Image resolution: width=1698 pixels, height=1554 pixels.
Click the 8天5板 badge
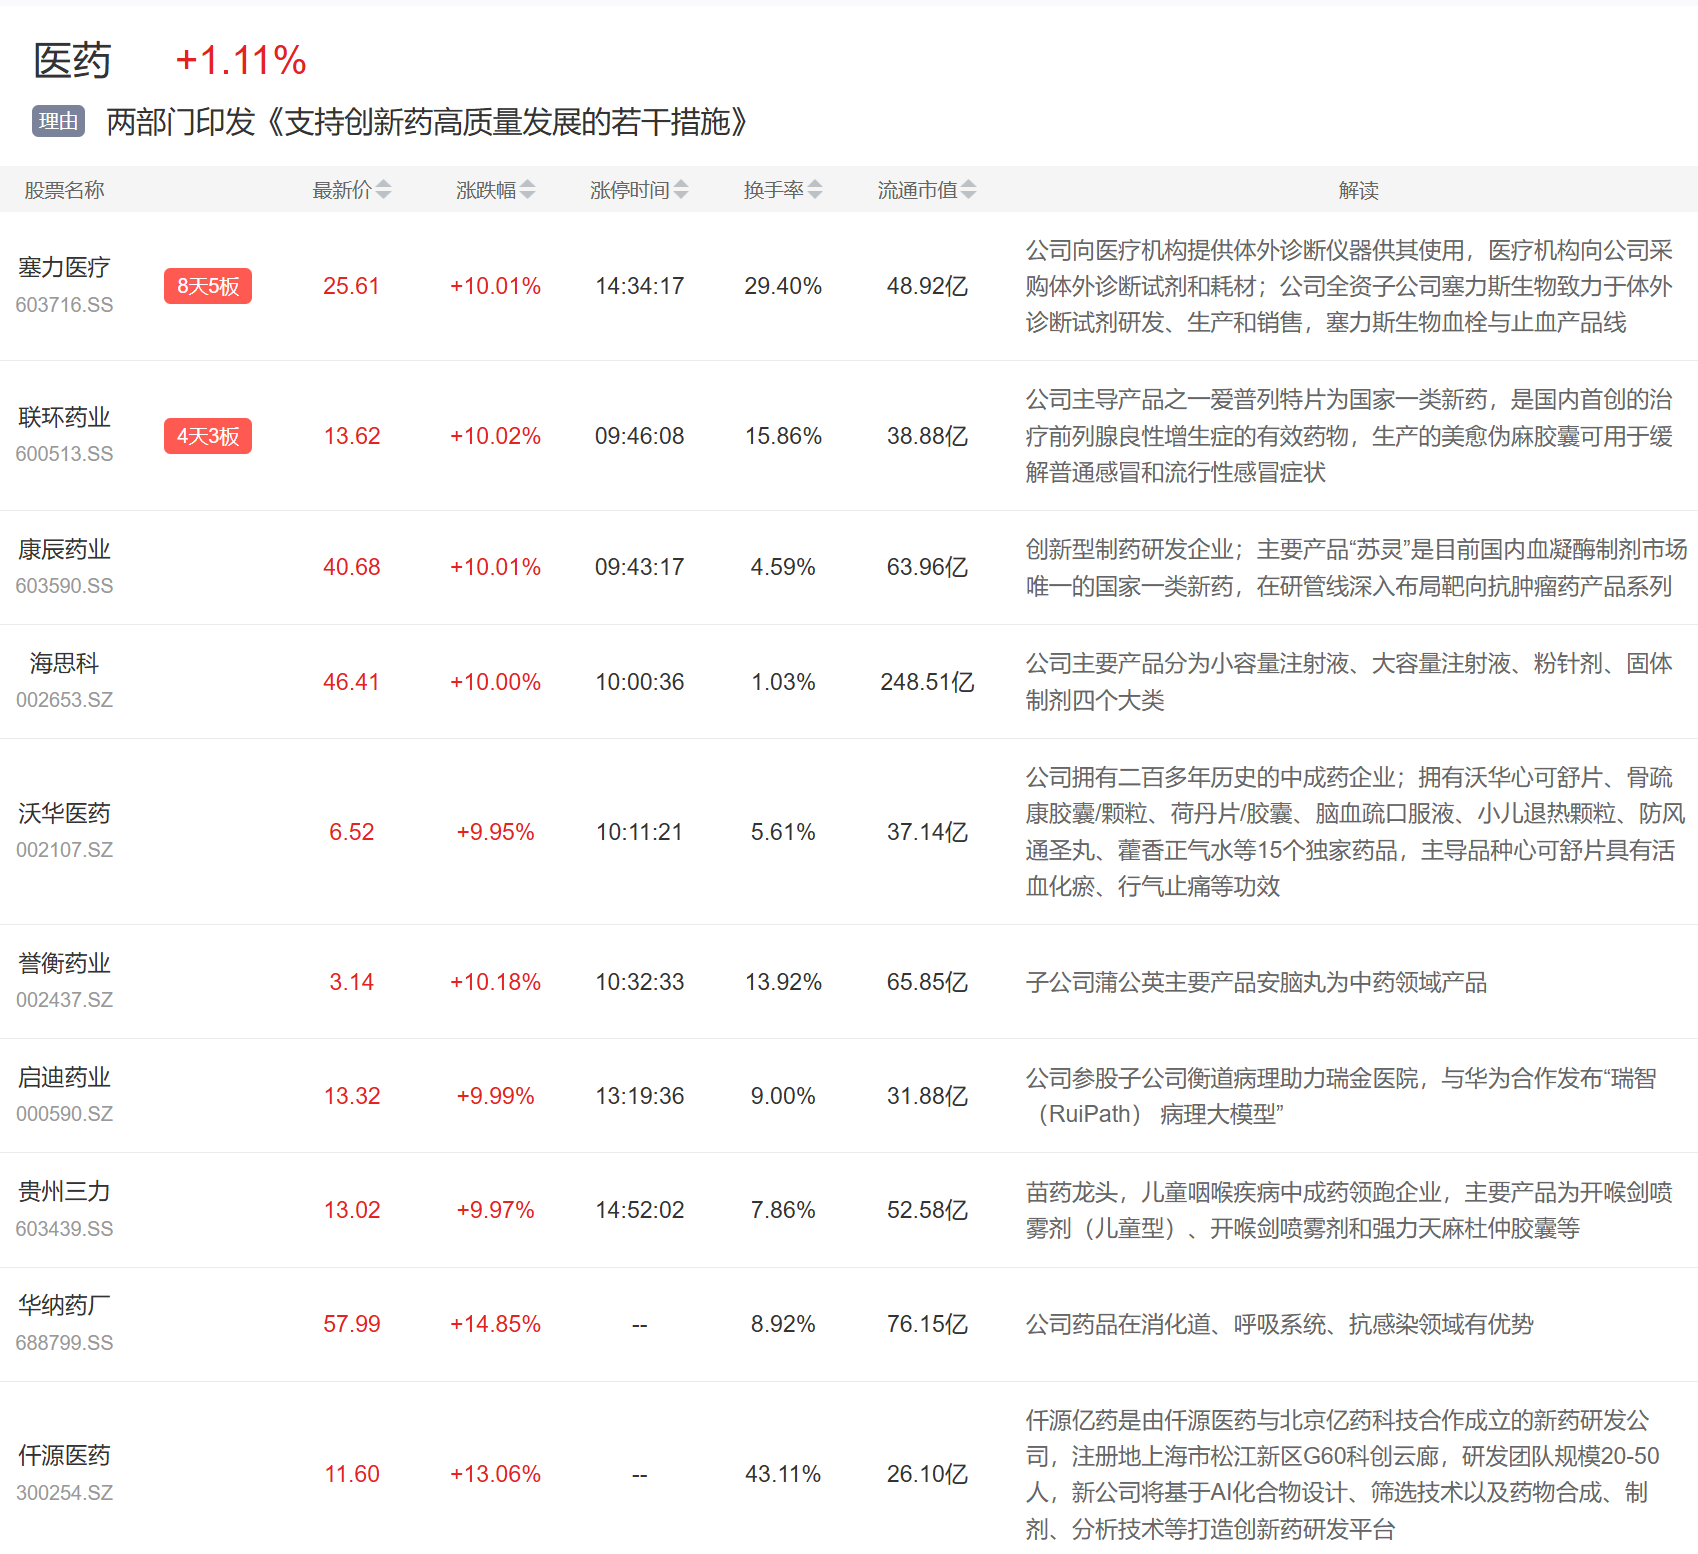point(208,287)
